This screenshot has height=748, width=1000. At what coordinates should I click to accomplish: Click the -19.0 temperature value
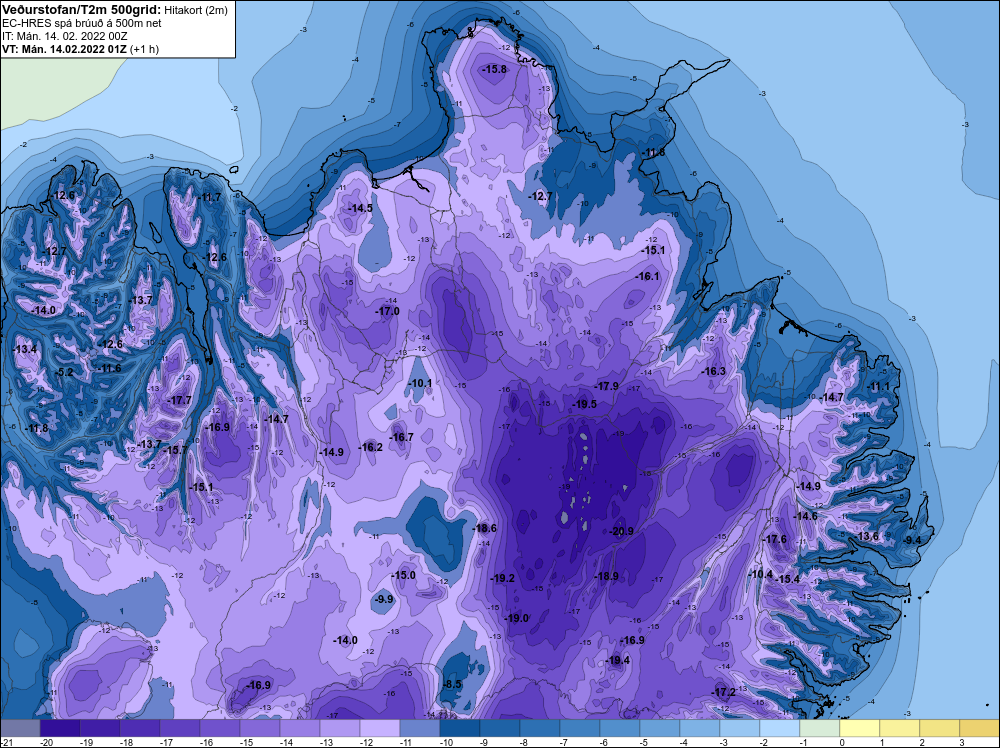(x=517, y=618)
